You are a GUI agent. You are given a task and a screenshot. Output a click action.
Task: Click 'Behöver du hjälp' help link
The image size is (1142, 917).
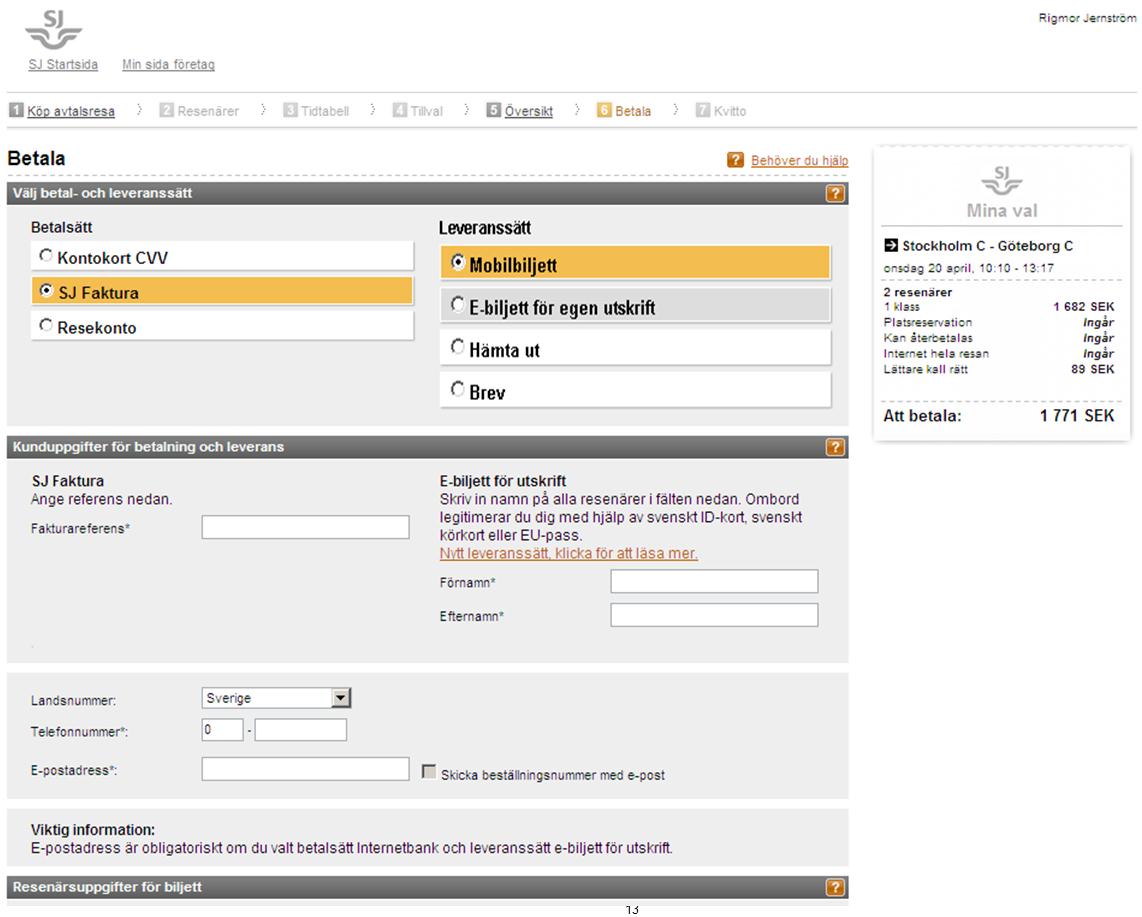[800, 160]
